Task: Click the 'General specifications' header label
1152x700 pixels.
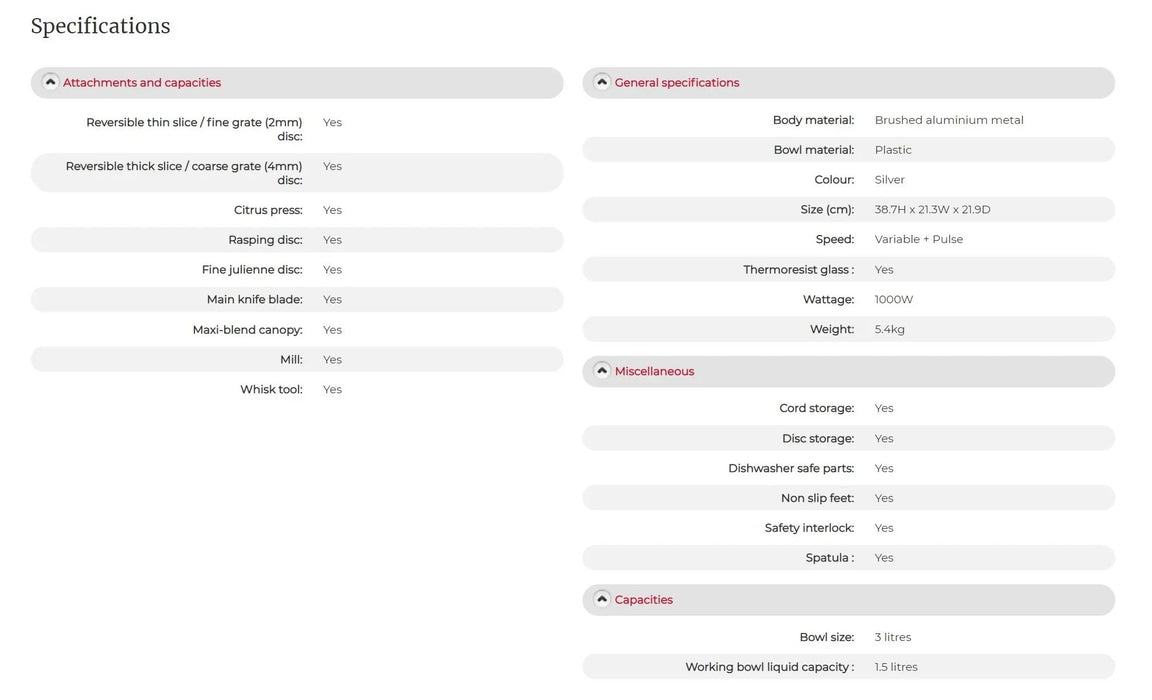Action: pos(677,83)
